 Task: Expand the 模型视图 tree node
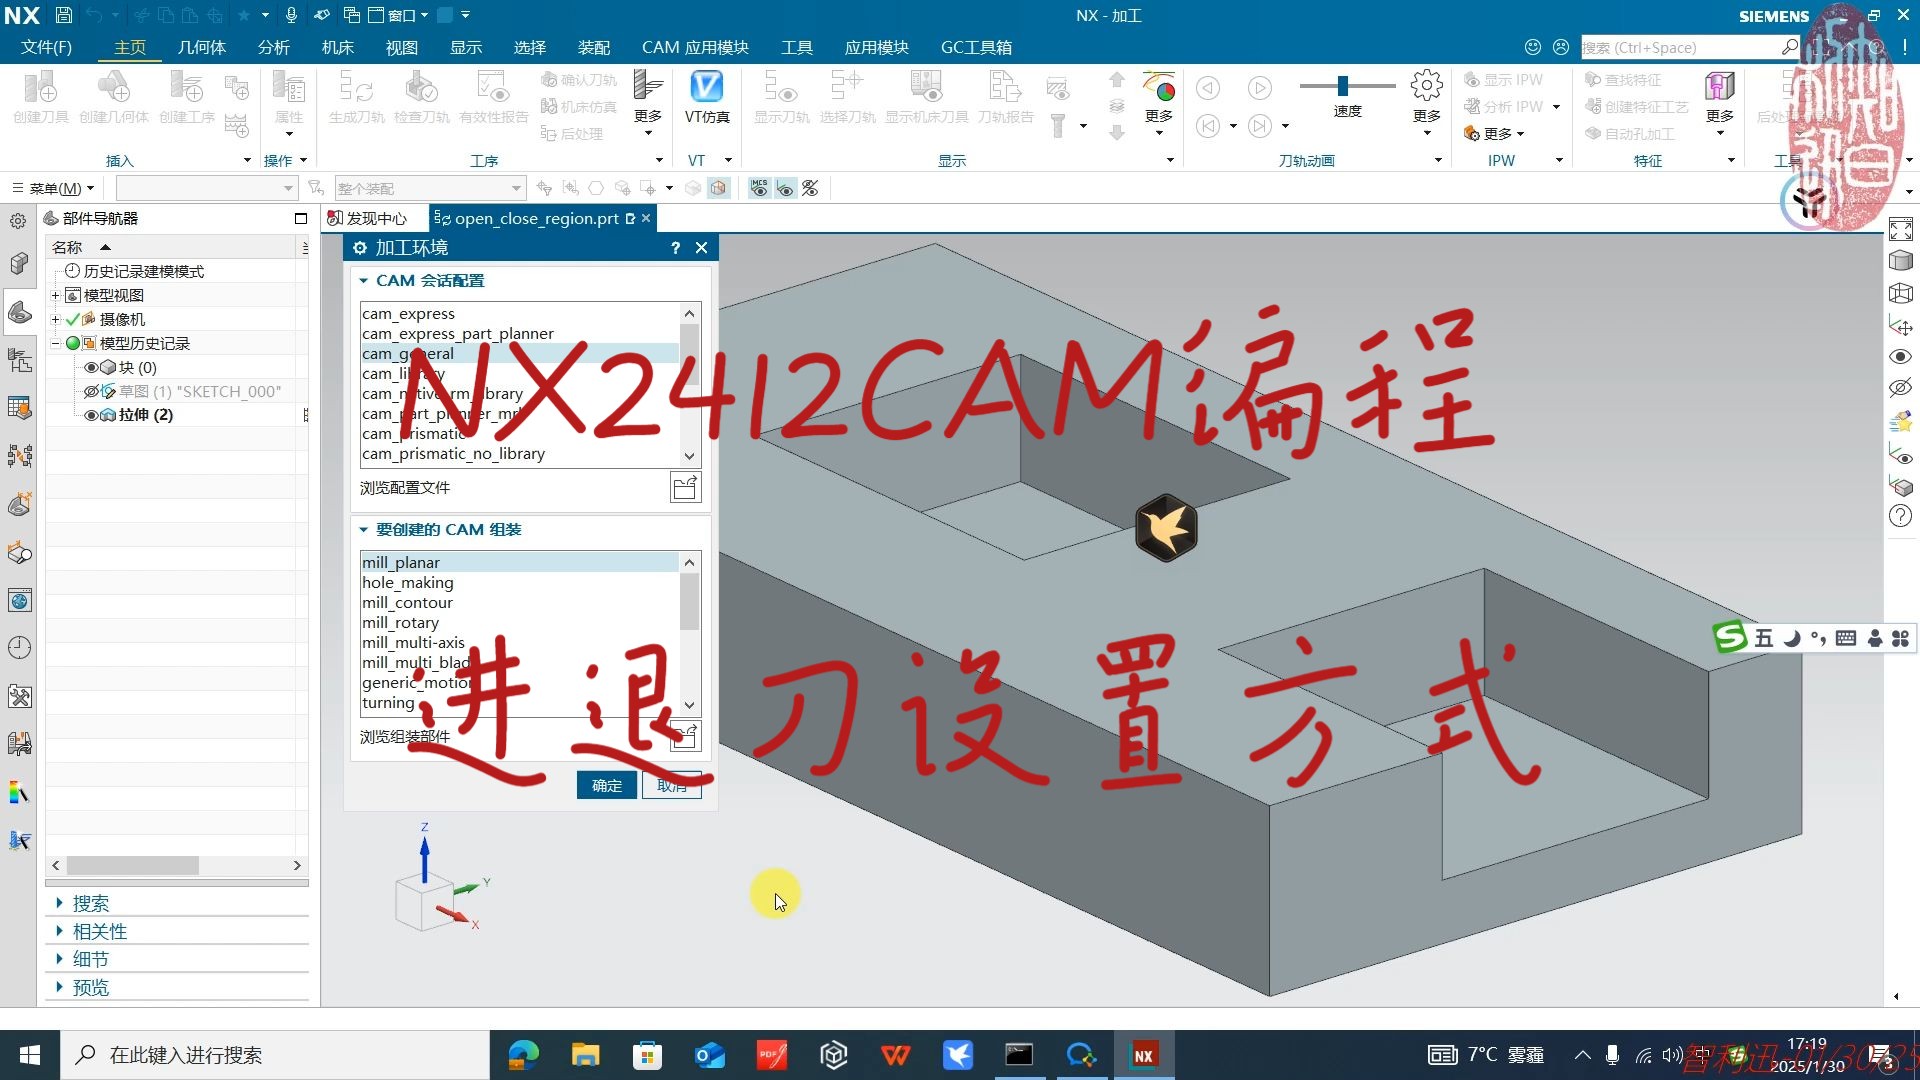coord(55,294)
